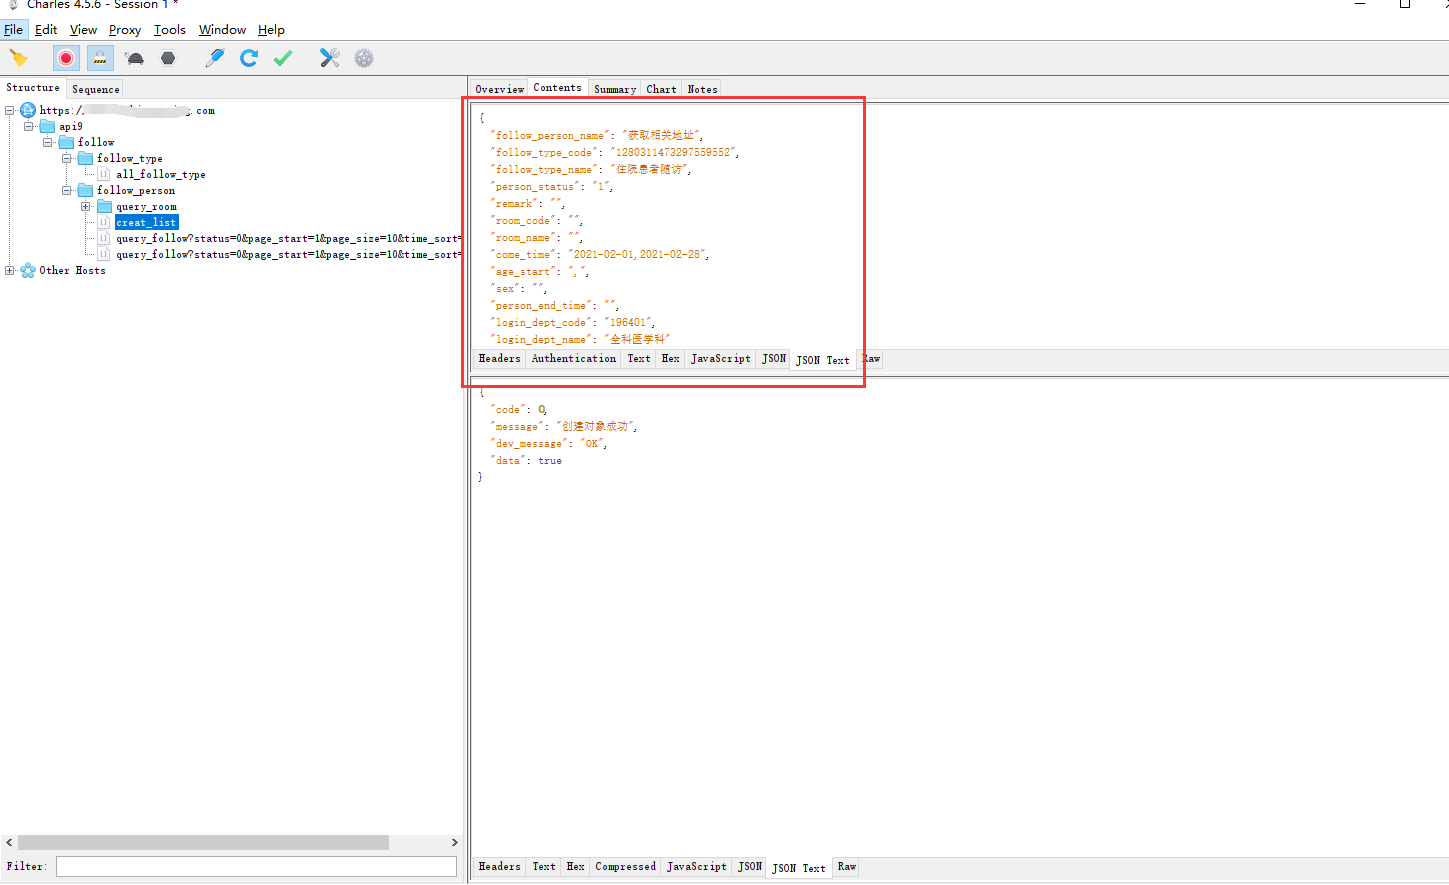The height and width of the screenshot is (885, 1449).
Task: Collapse the follow_type folder
Action: coord(67,158)
